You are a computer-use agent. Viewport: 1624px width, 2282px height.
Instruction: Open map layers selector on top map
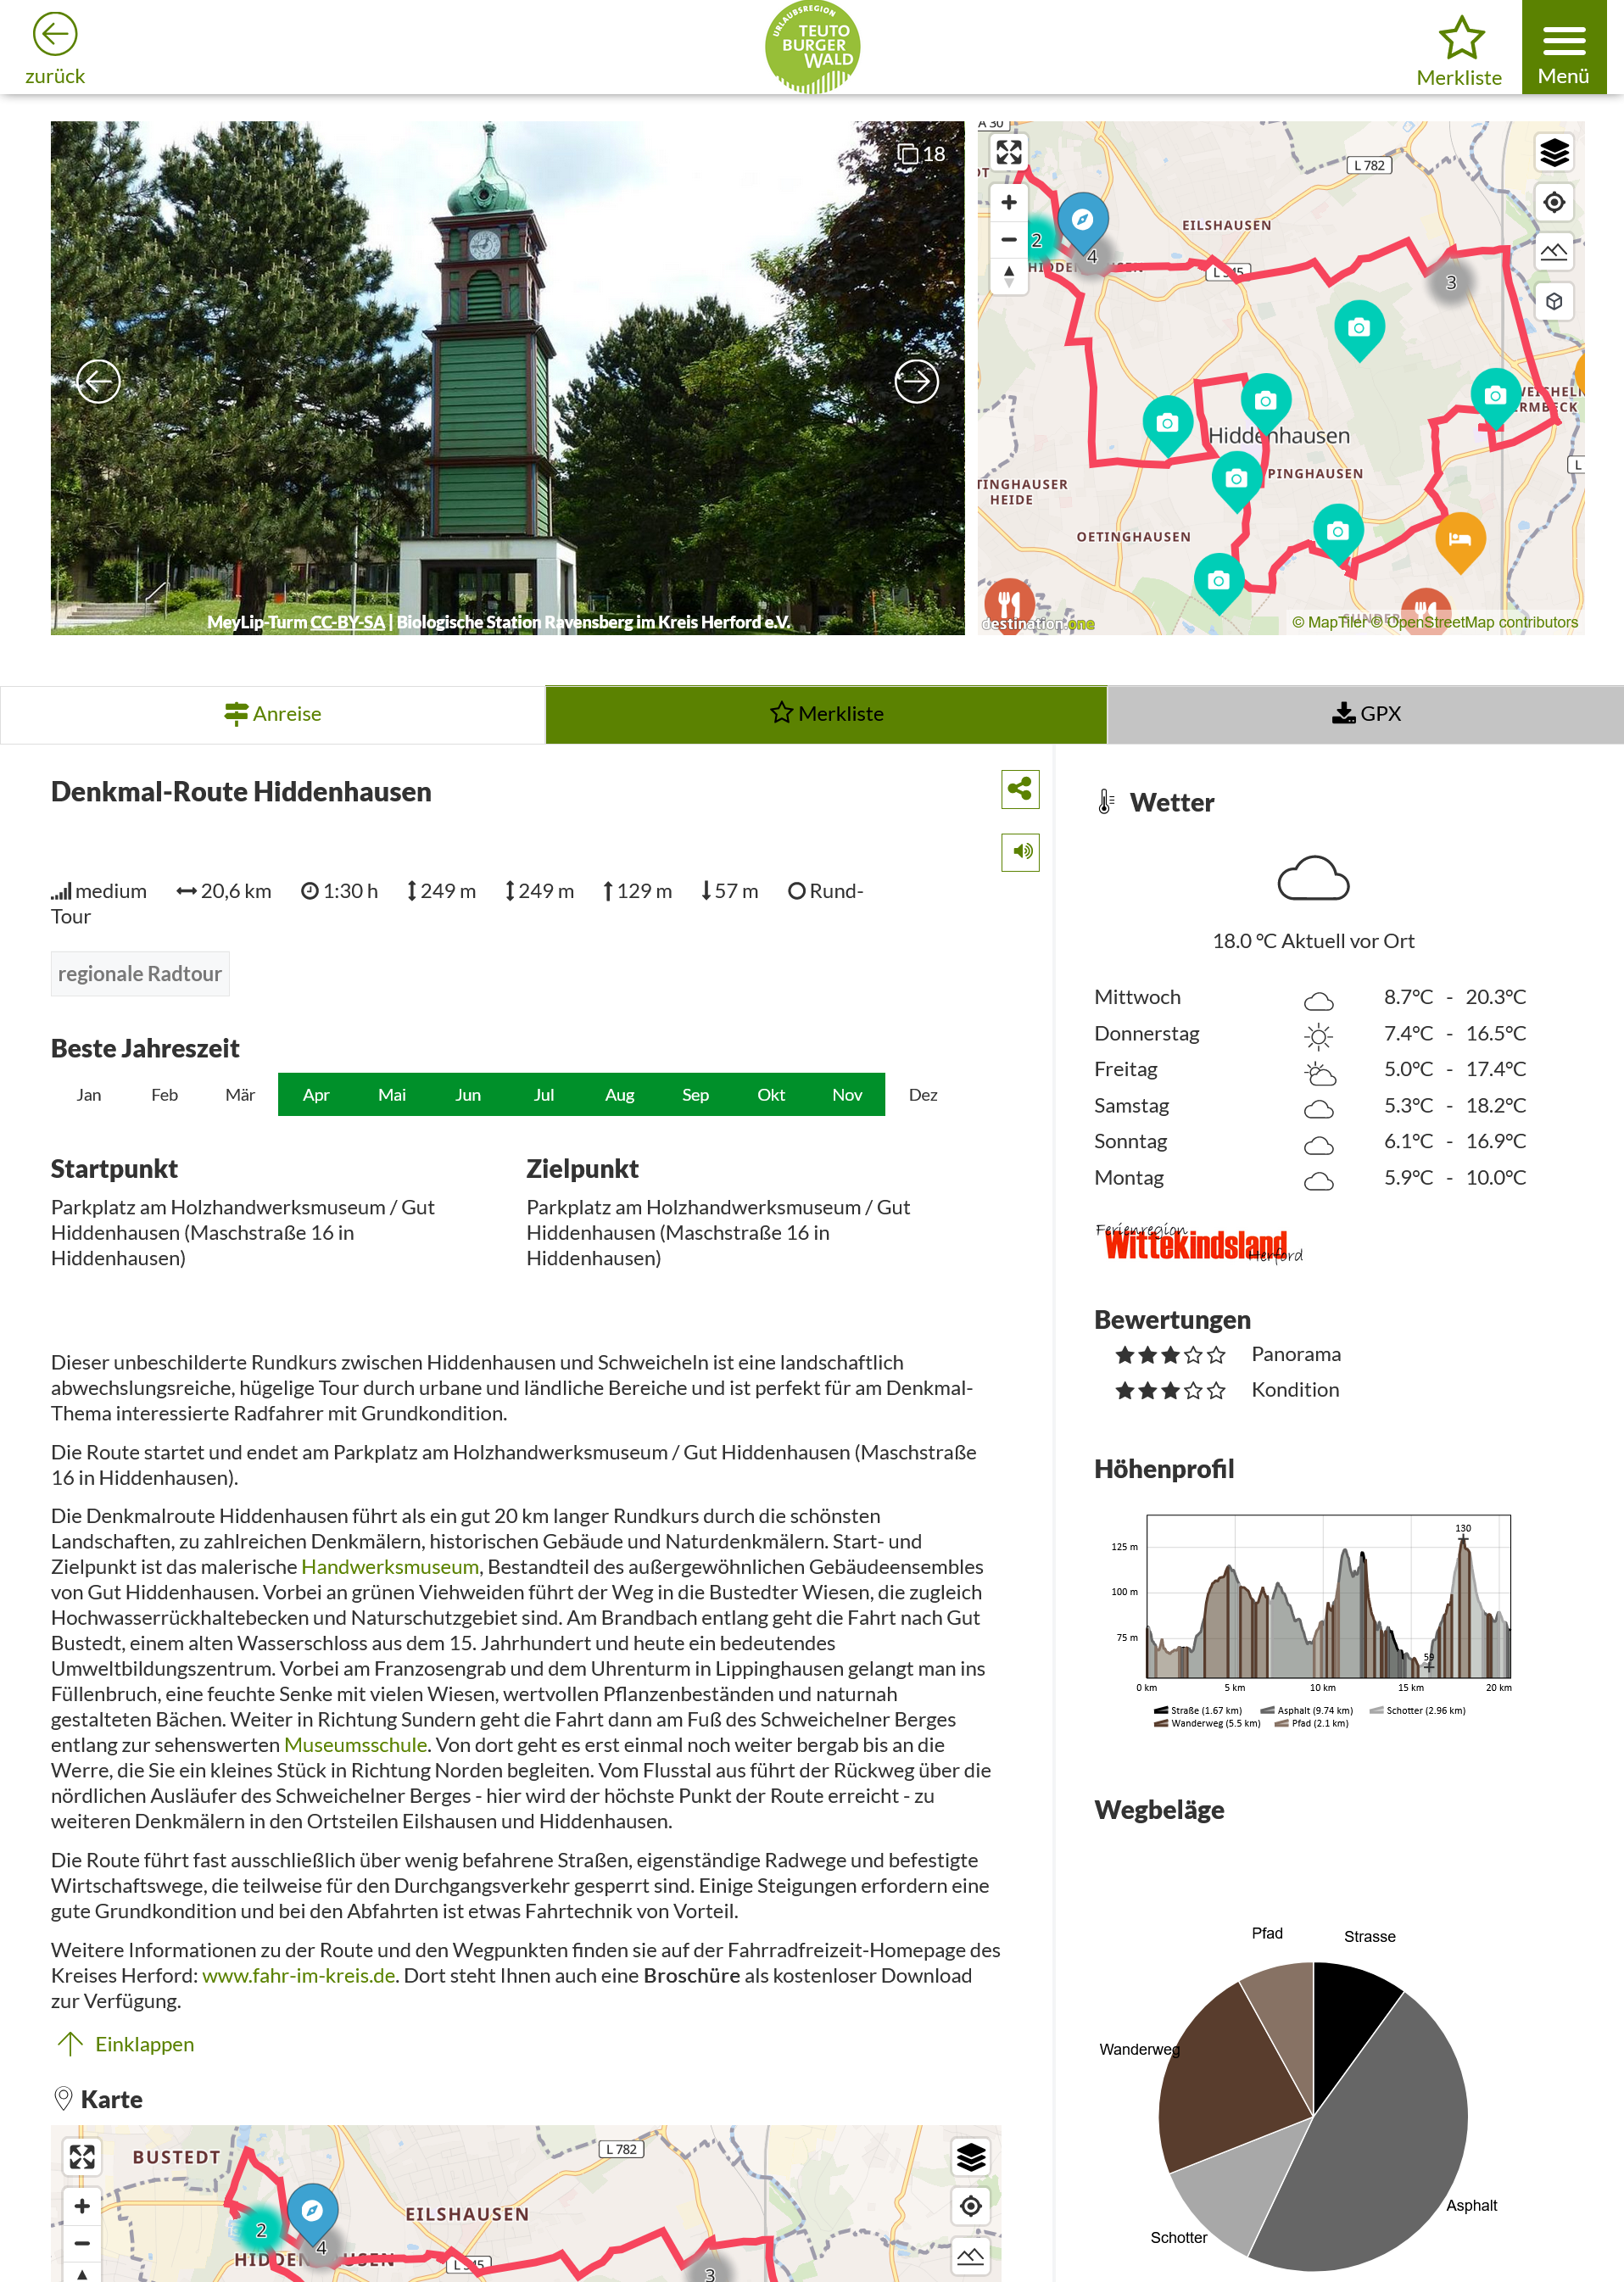tap(1554, 153)
